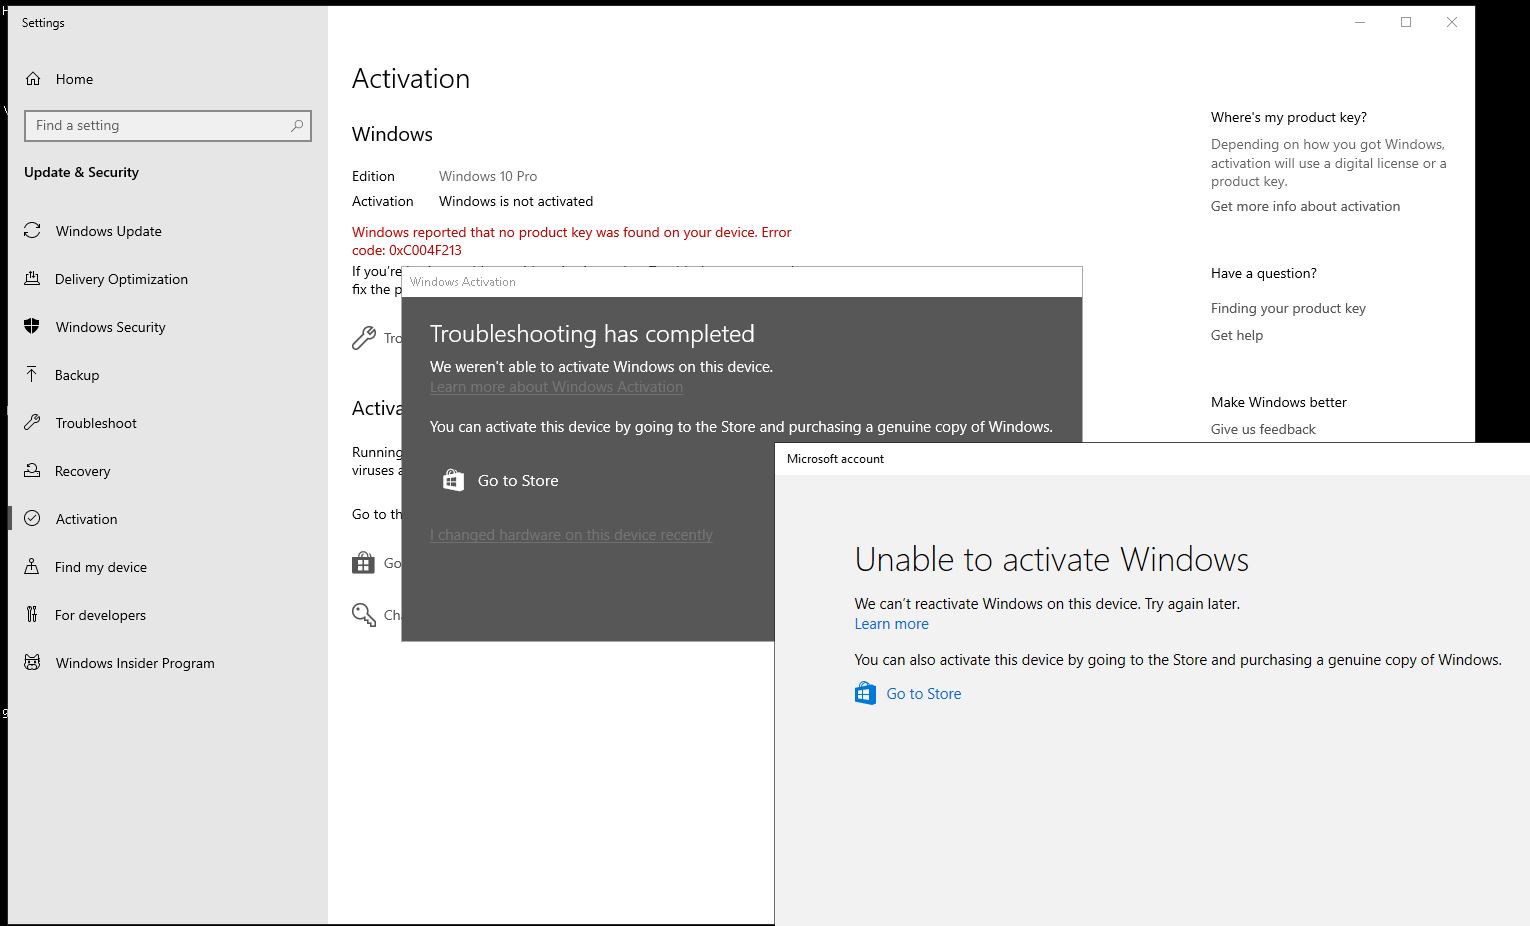Viewport: 1530px width, 926px height.
Task: Click Learn more about Windows Activation link
Action: pyautogui.click(x=556, y=387)
